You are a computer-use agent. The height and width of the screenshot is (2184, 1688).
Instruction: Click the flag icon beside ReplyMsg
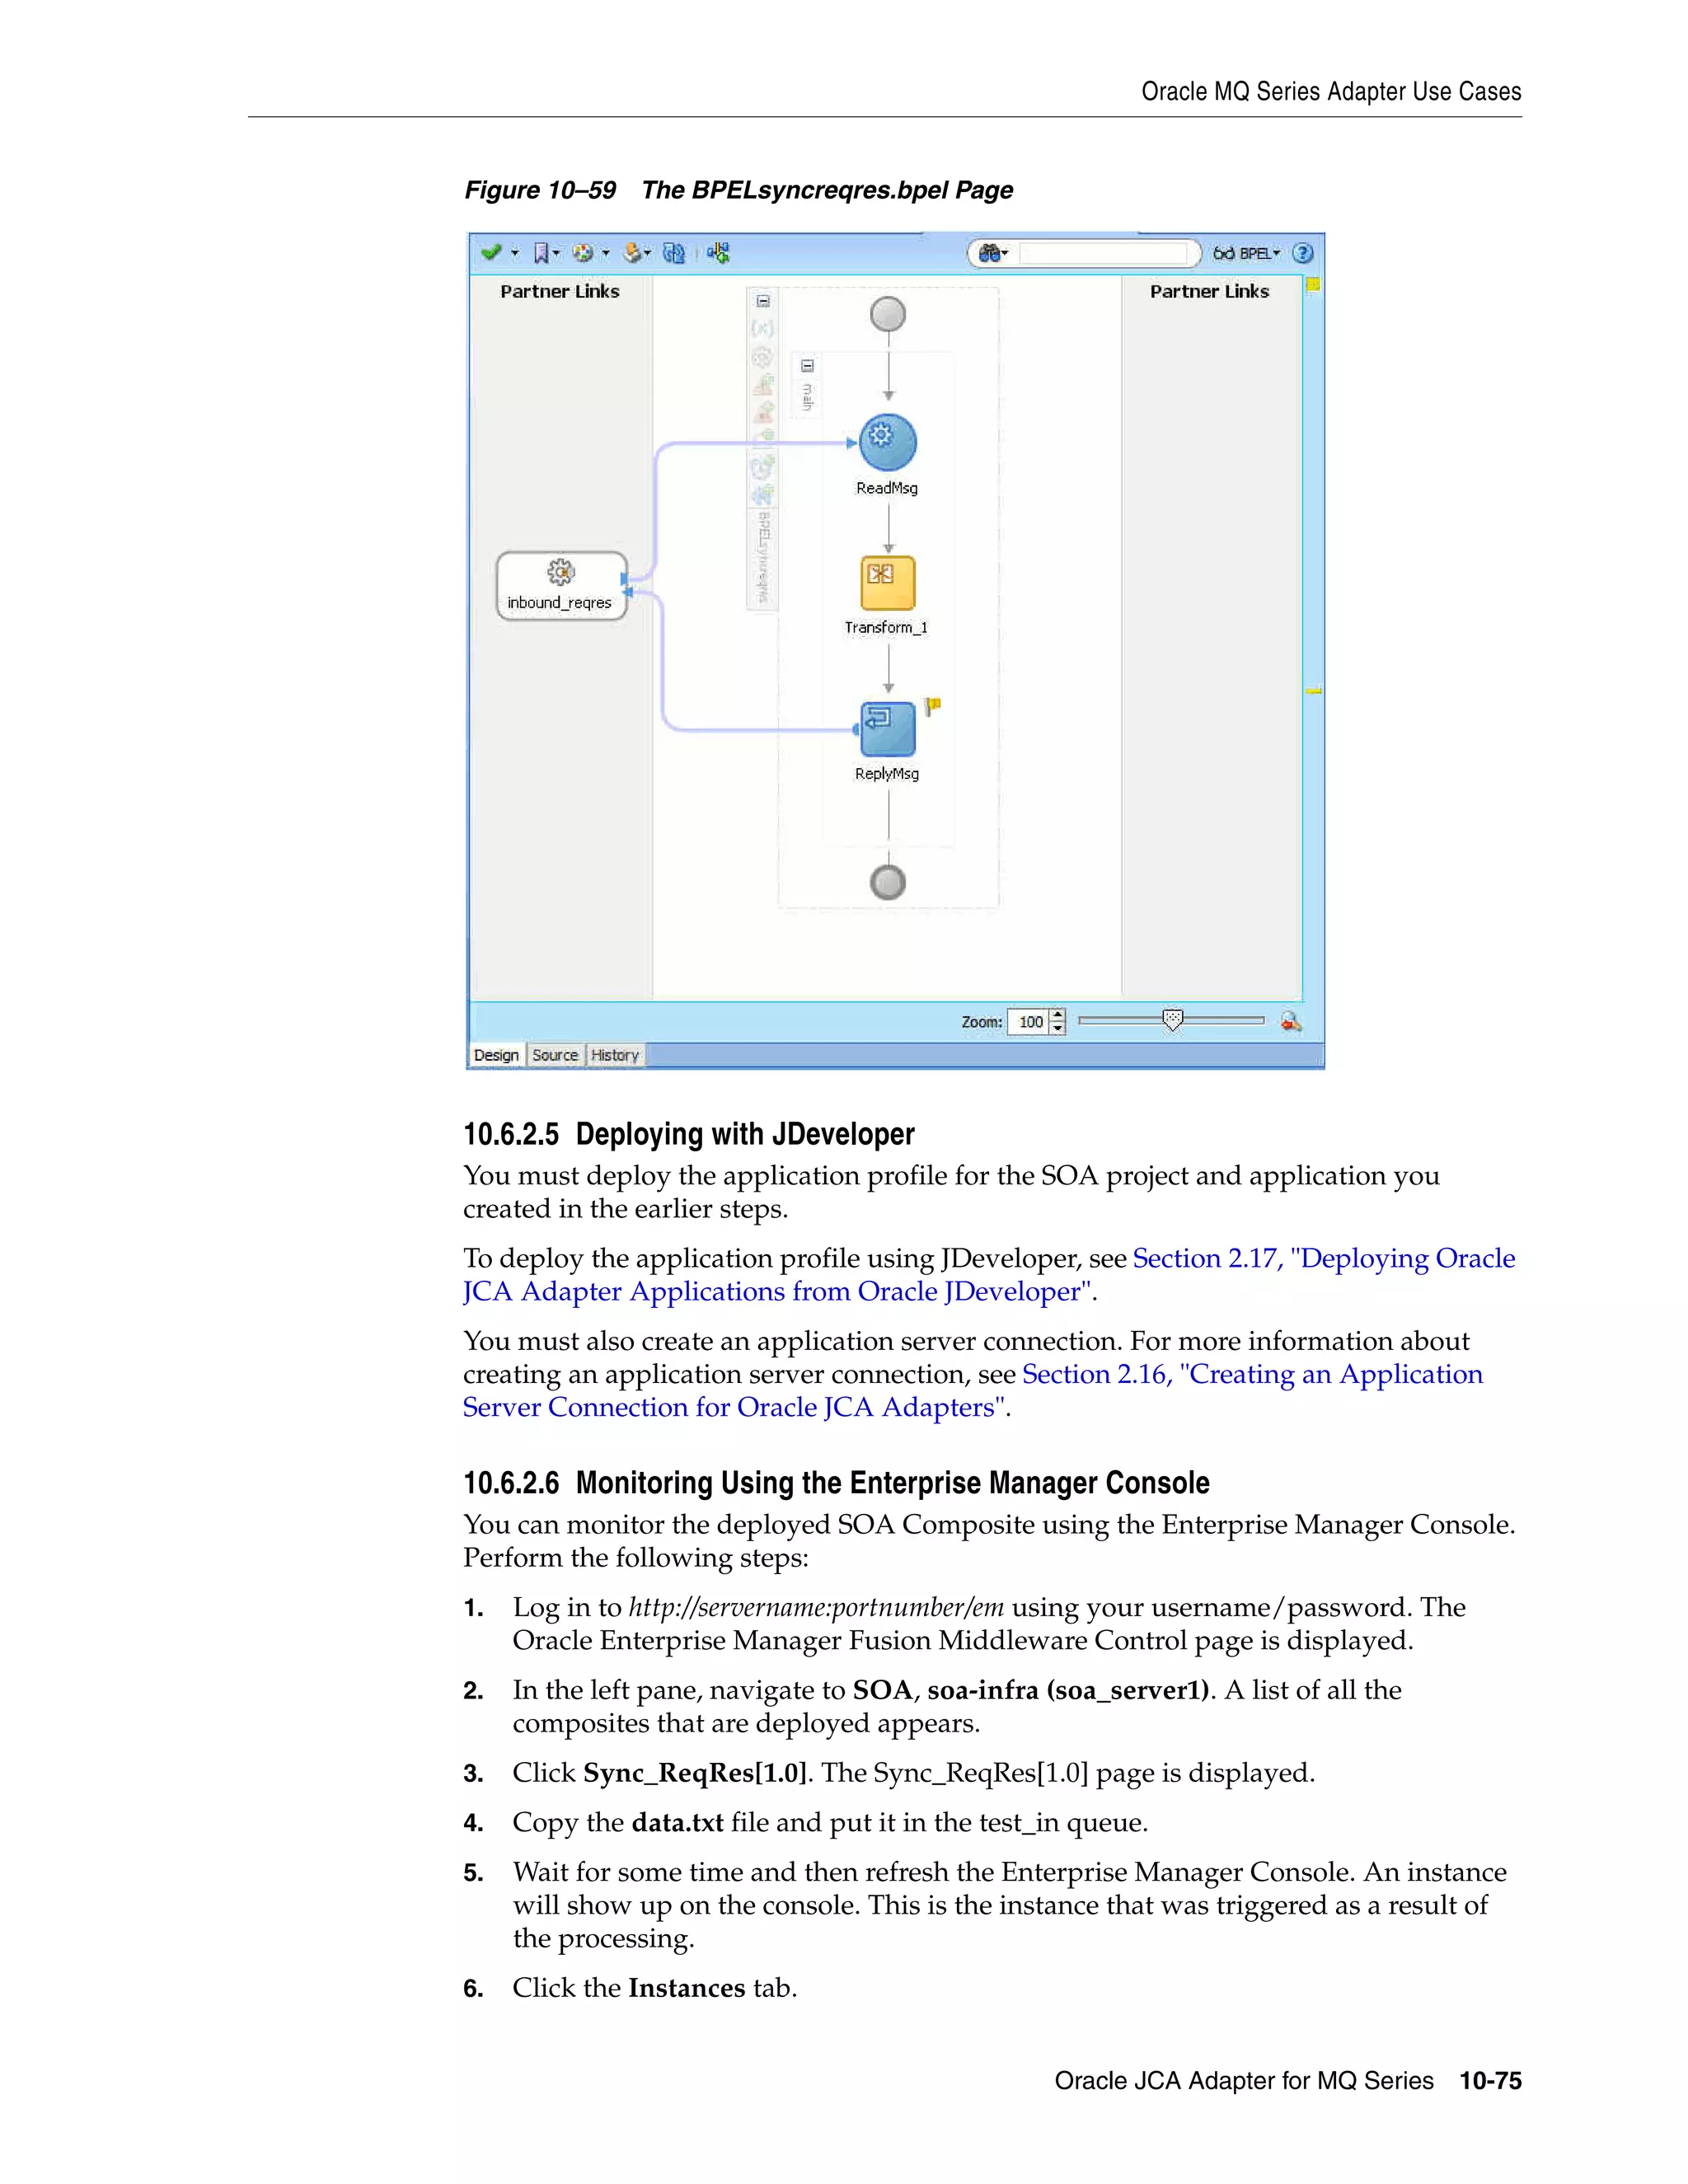(932, 706)
